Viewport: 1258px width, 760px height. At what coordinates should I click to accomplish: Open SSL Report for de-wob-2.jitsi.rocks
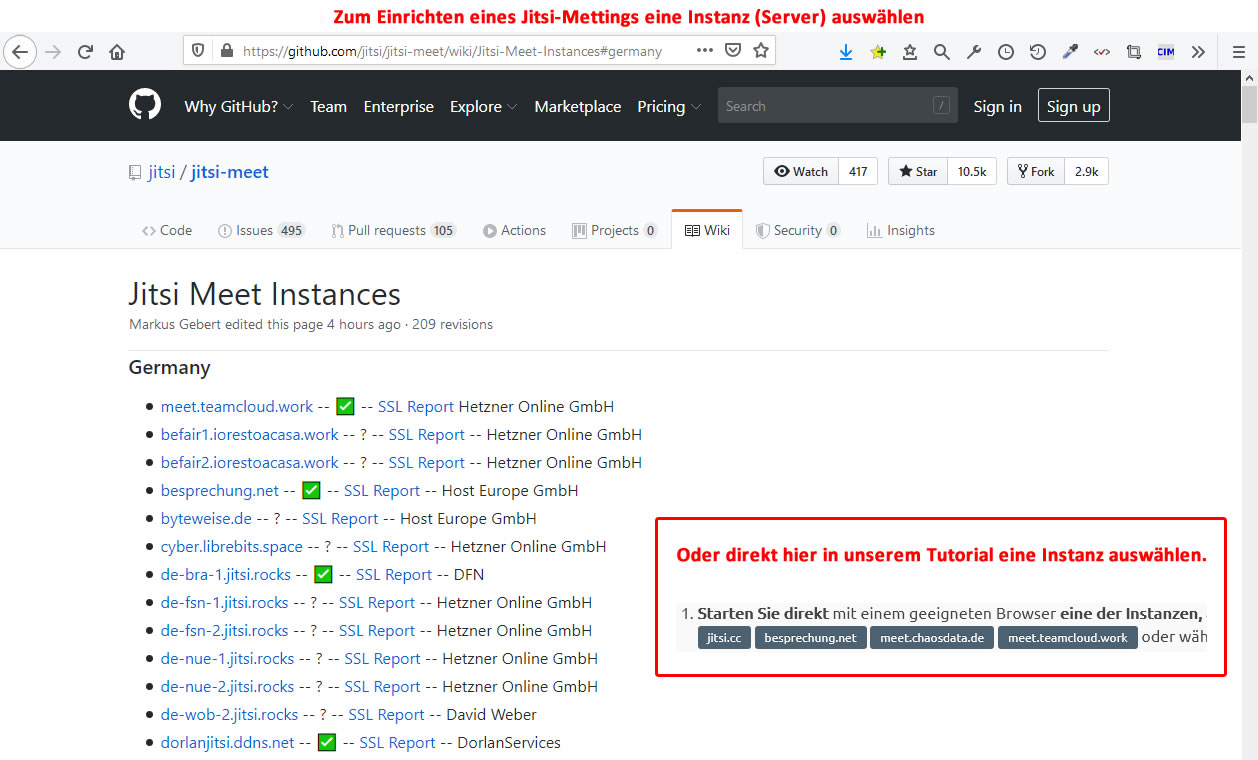pyautogui.click(x=386, y=715)
